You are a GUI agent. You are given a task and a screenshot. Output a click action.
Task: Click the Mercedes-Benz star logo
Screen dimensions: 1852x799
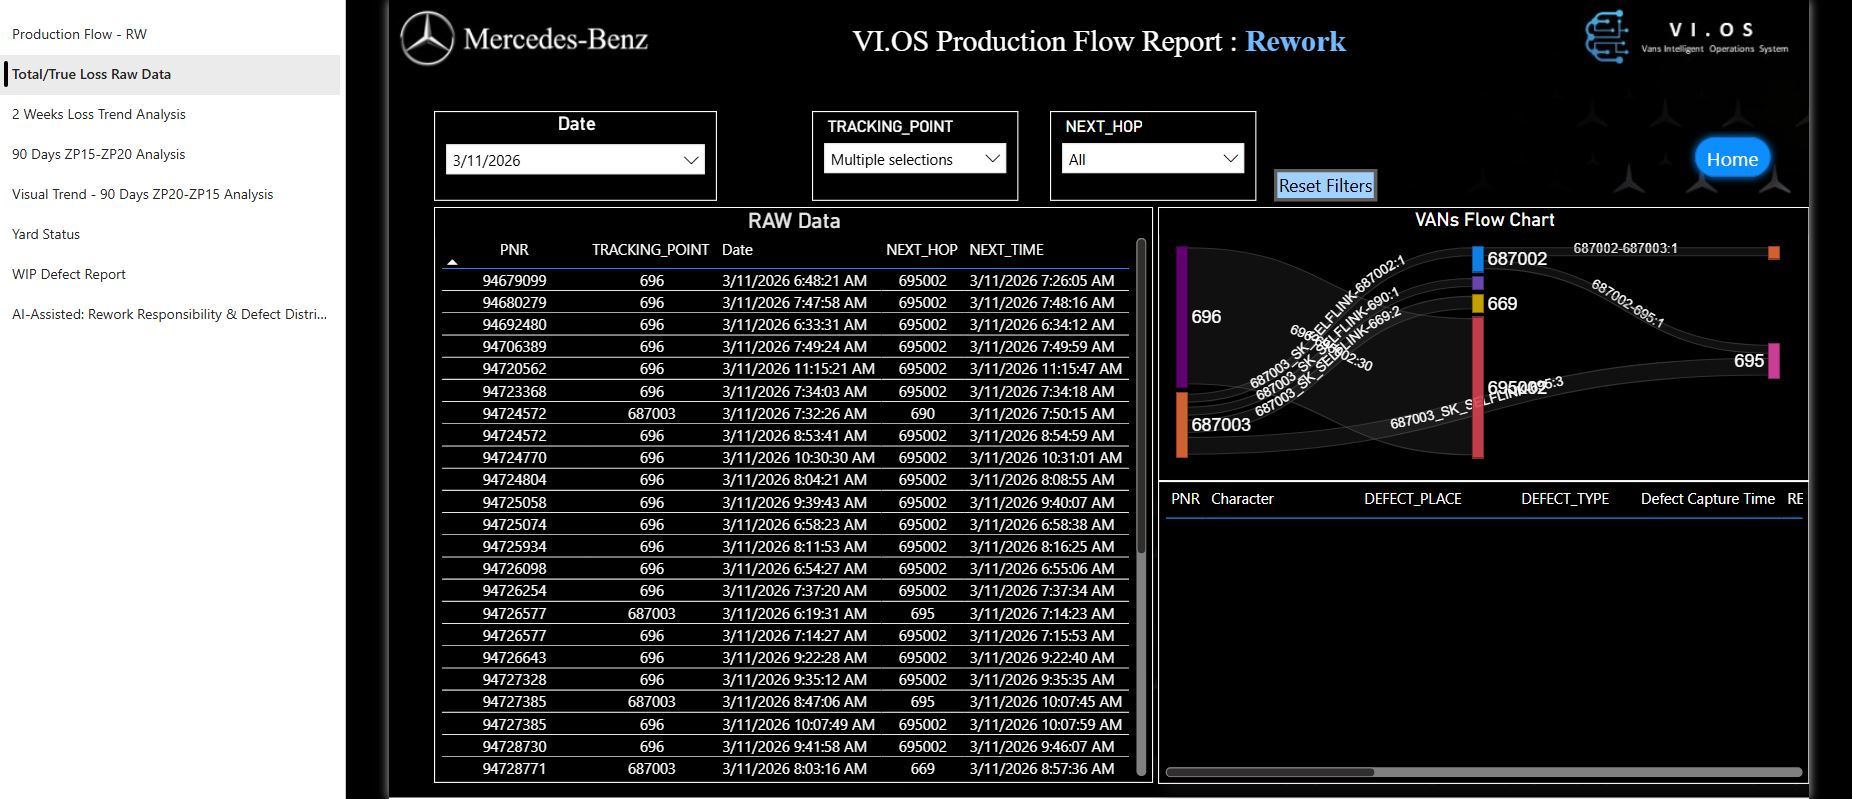click(x=427, y=39)
